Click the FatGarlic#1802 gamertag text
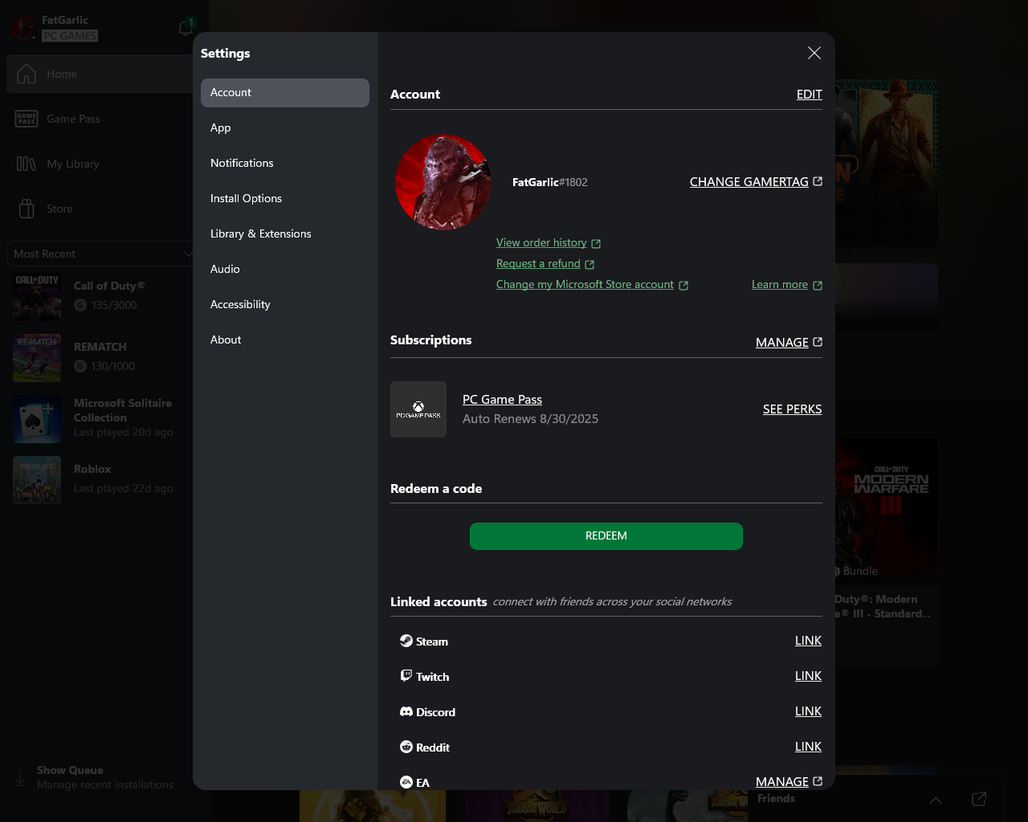This screenshot has height=822, width=1028. pyautogui.click(x=549, y=182)
